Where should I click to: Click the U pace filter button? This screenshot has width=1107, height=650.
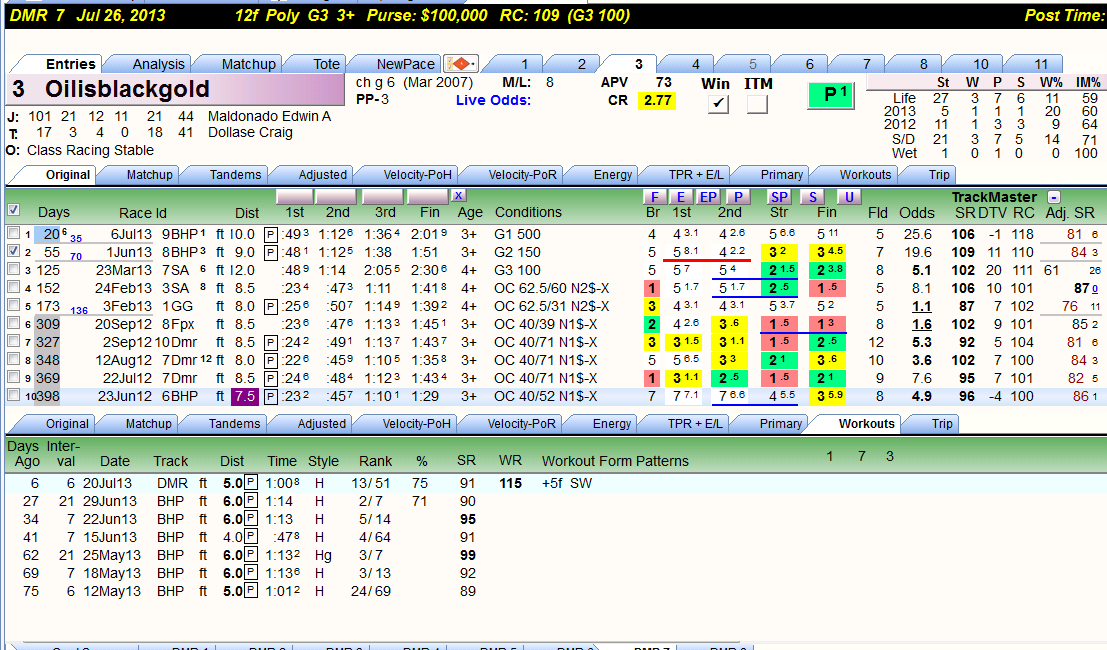pos(849,197)
